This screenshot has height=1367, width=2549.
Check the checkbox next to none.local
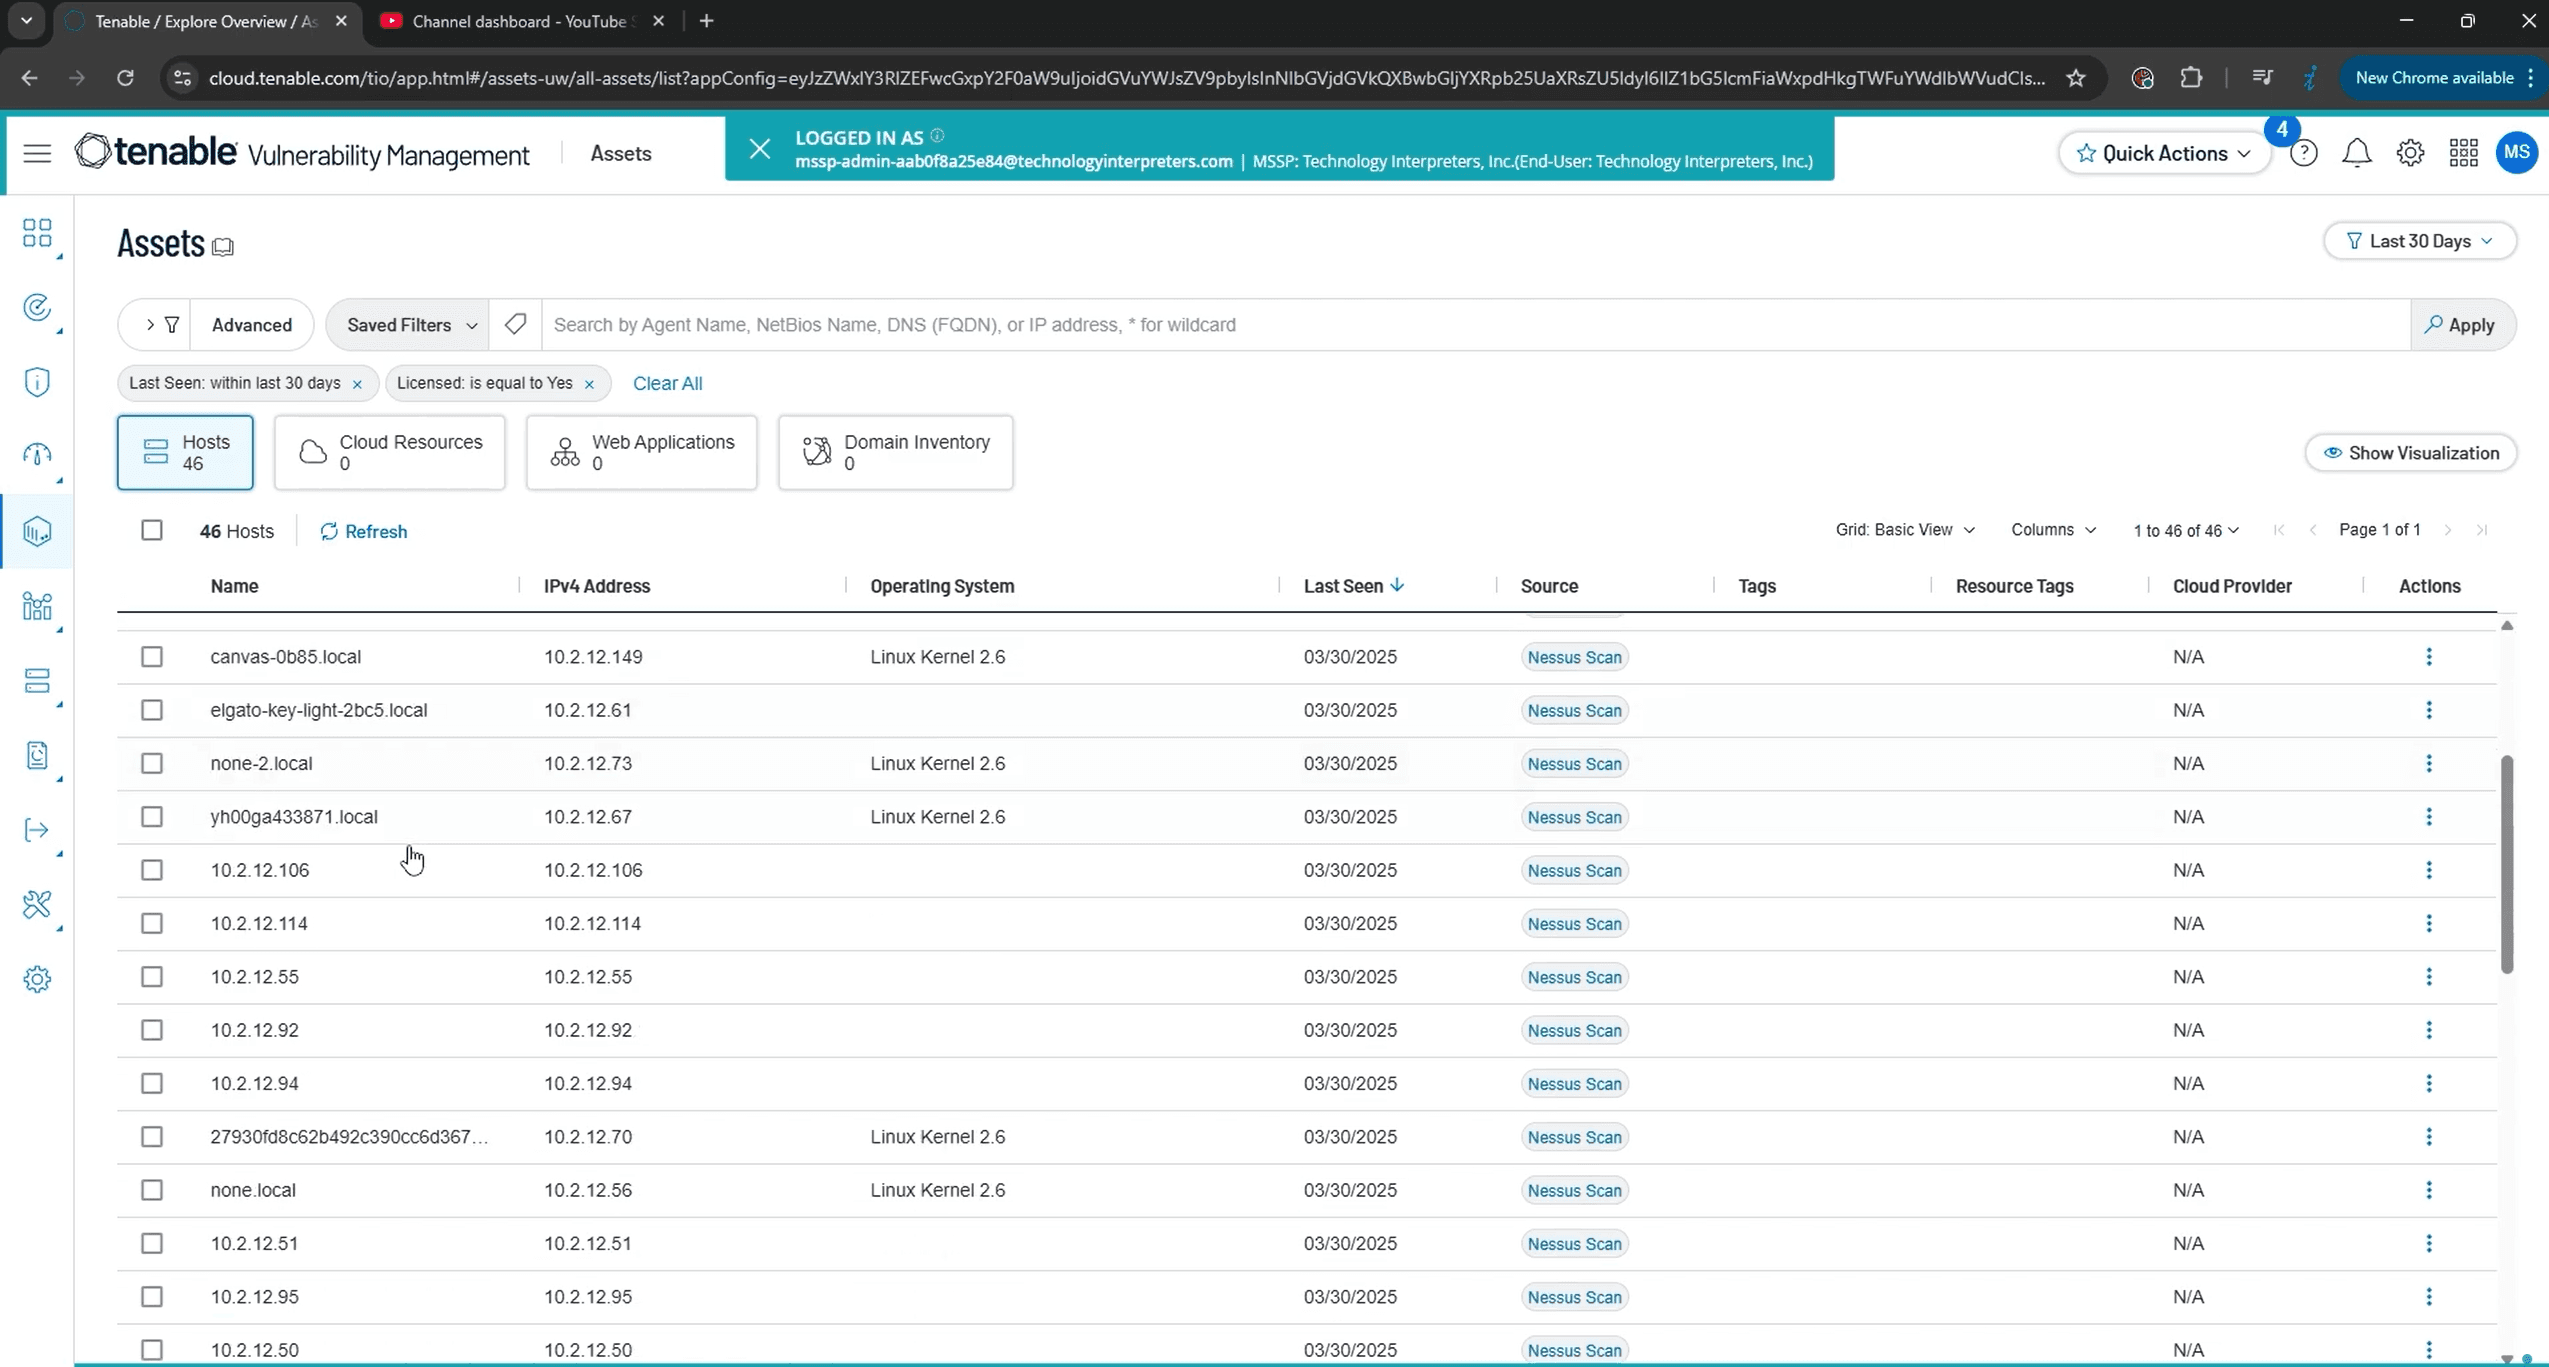[x=151, y=1189]
